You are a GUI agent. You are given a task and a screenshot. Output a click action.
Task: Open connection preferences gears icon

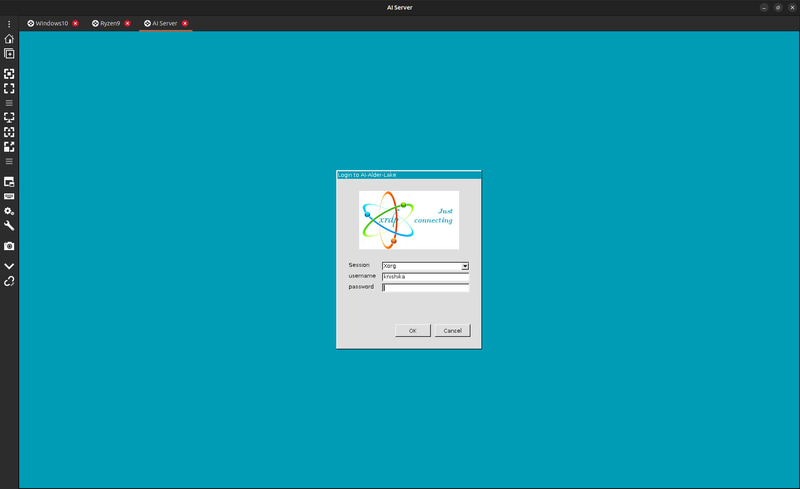click(9, 211)
